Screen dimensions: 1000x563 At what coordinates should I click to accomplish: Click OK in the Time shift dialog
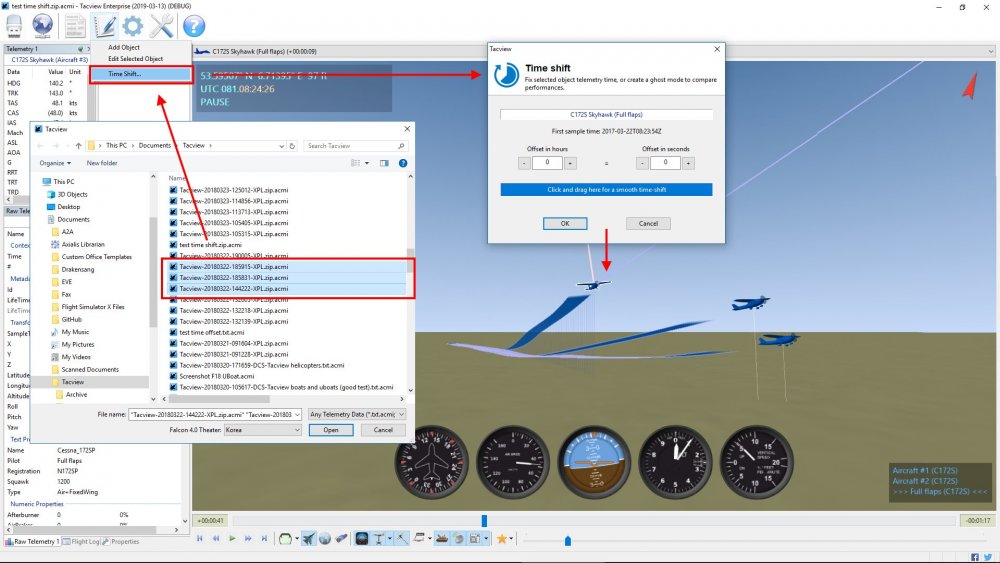pos(565,223)
